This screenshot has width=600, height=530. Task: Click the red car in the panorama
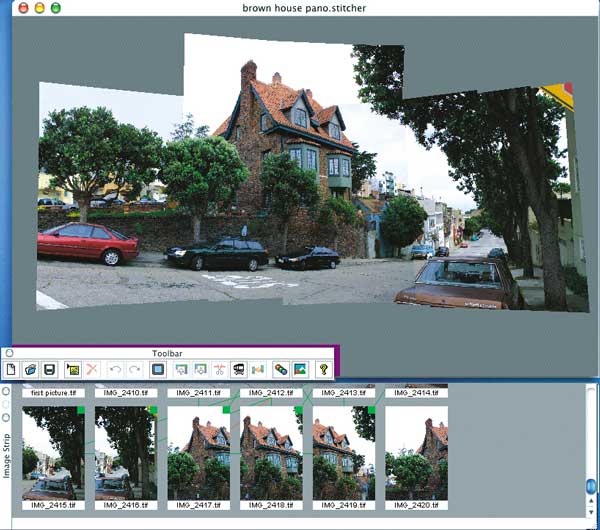88,243
